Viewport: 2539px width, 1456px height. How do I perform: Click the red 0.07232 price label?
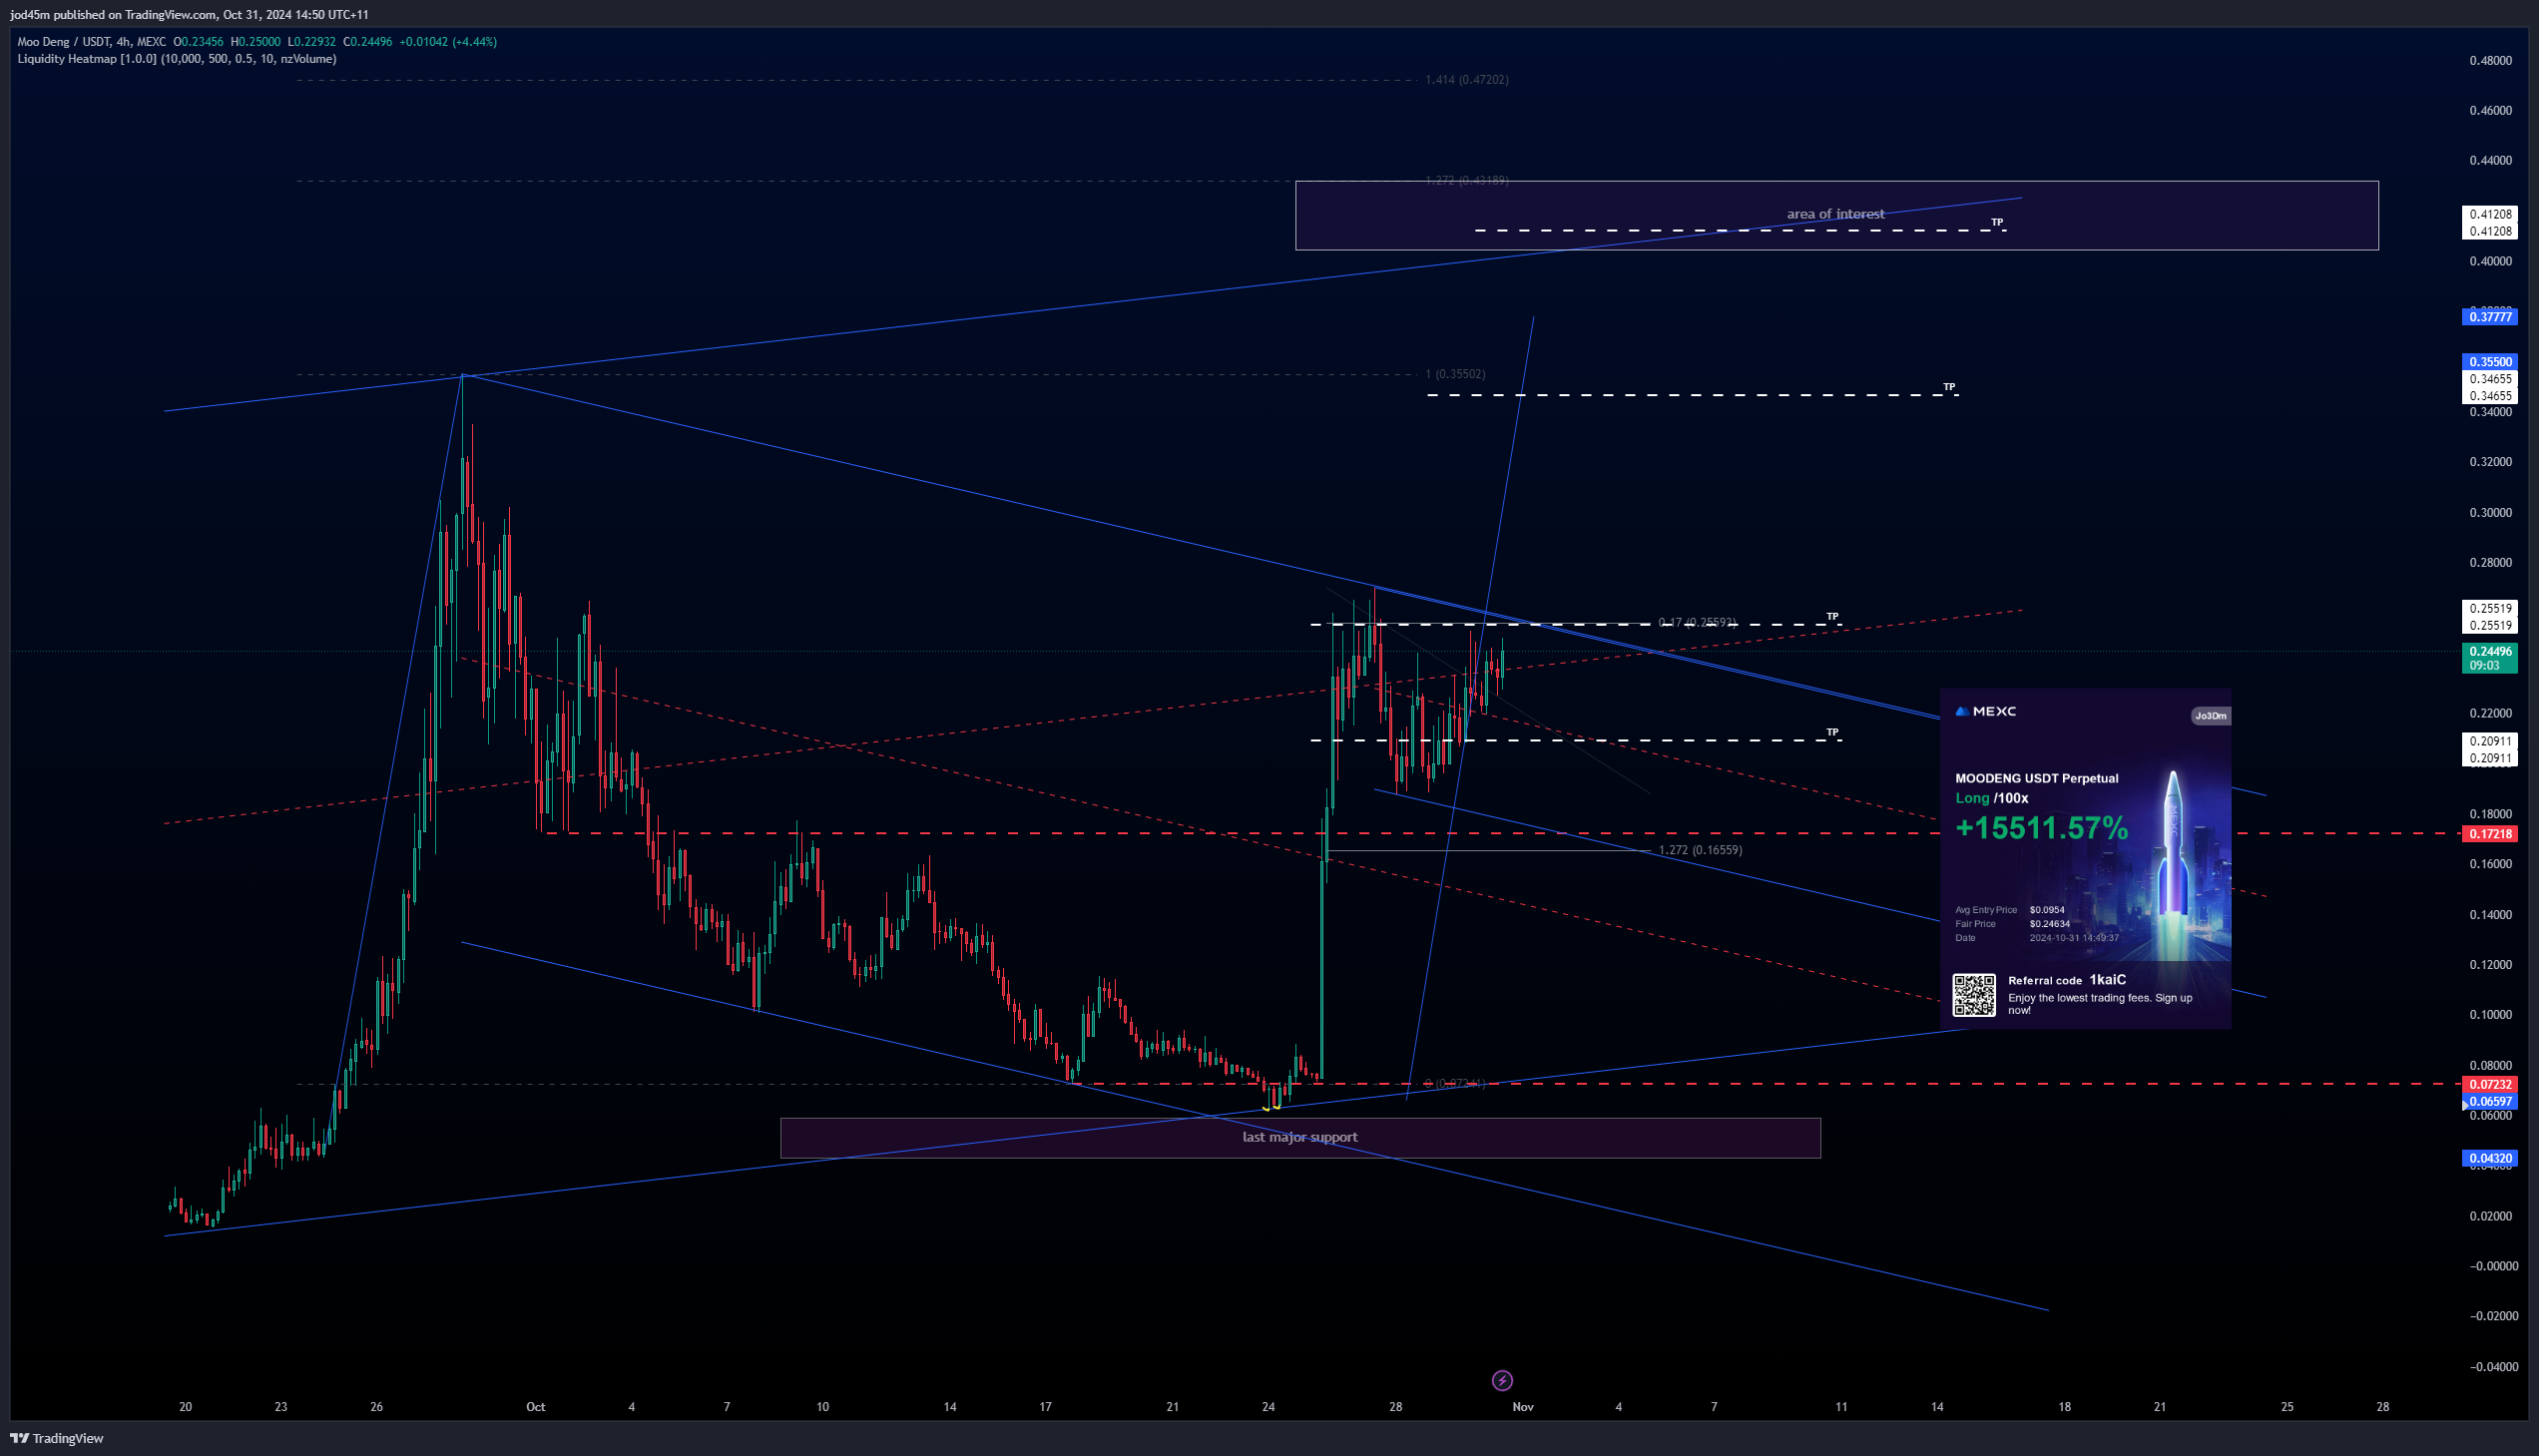click(x=2489, y=1084)
